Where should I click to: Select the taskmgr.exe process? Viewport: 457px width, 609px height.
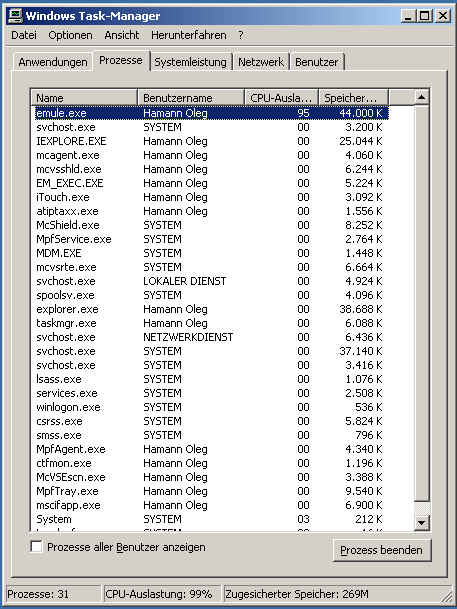pos(210,323)
